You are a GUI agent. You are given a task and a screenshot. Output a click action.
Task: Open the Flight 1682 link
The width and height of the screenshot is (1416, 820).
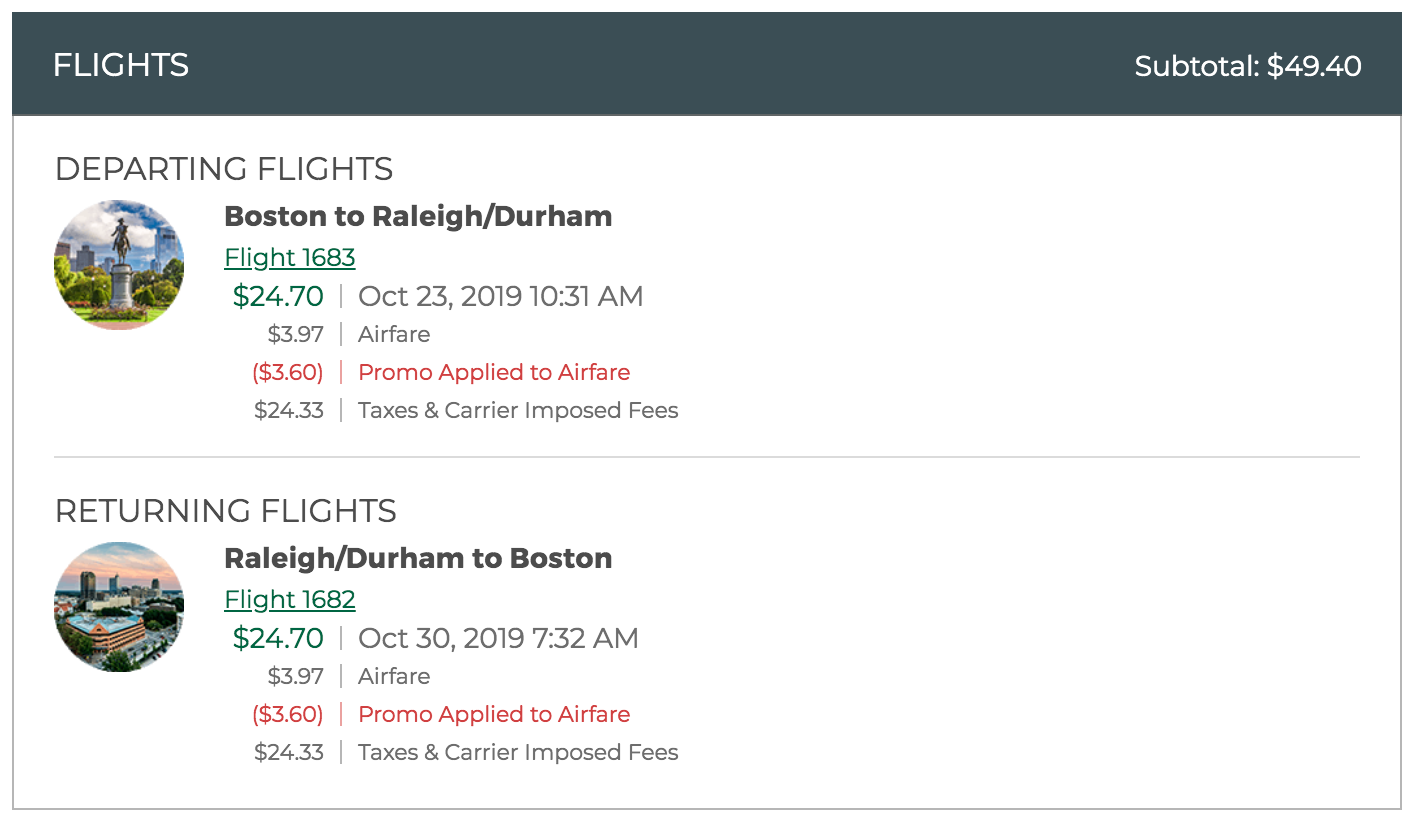click(290, 600)
